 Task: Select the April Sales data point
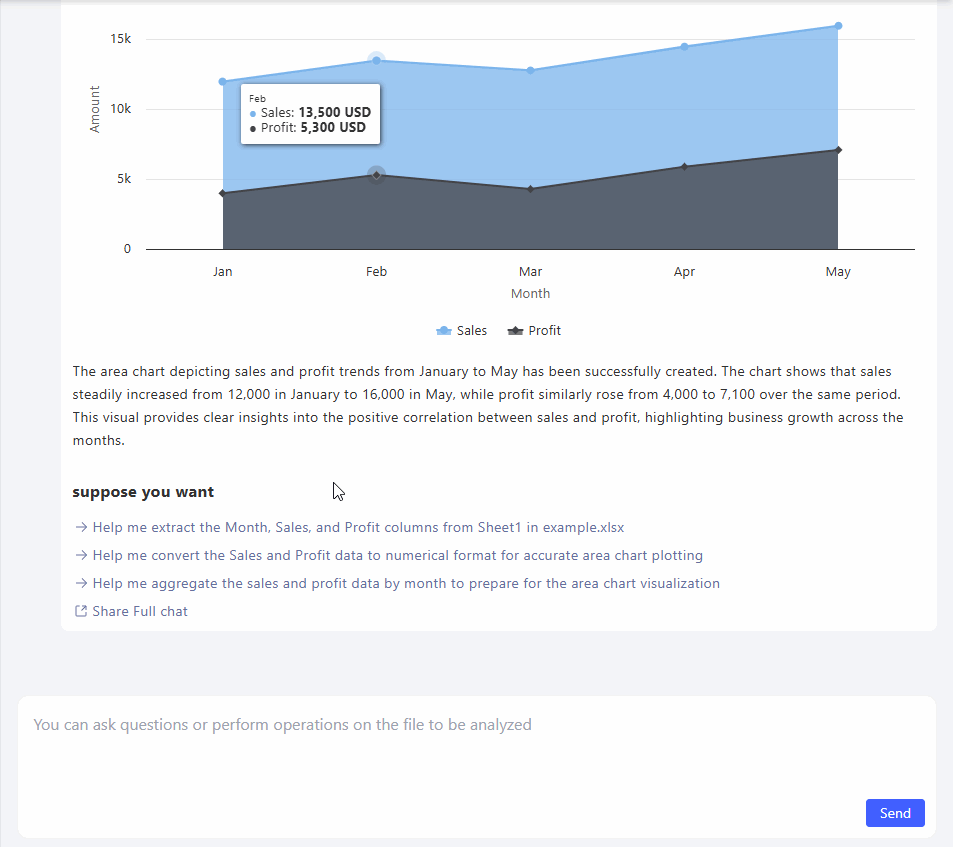tap(684, 47)
